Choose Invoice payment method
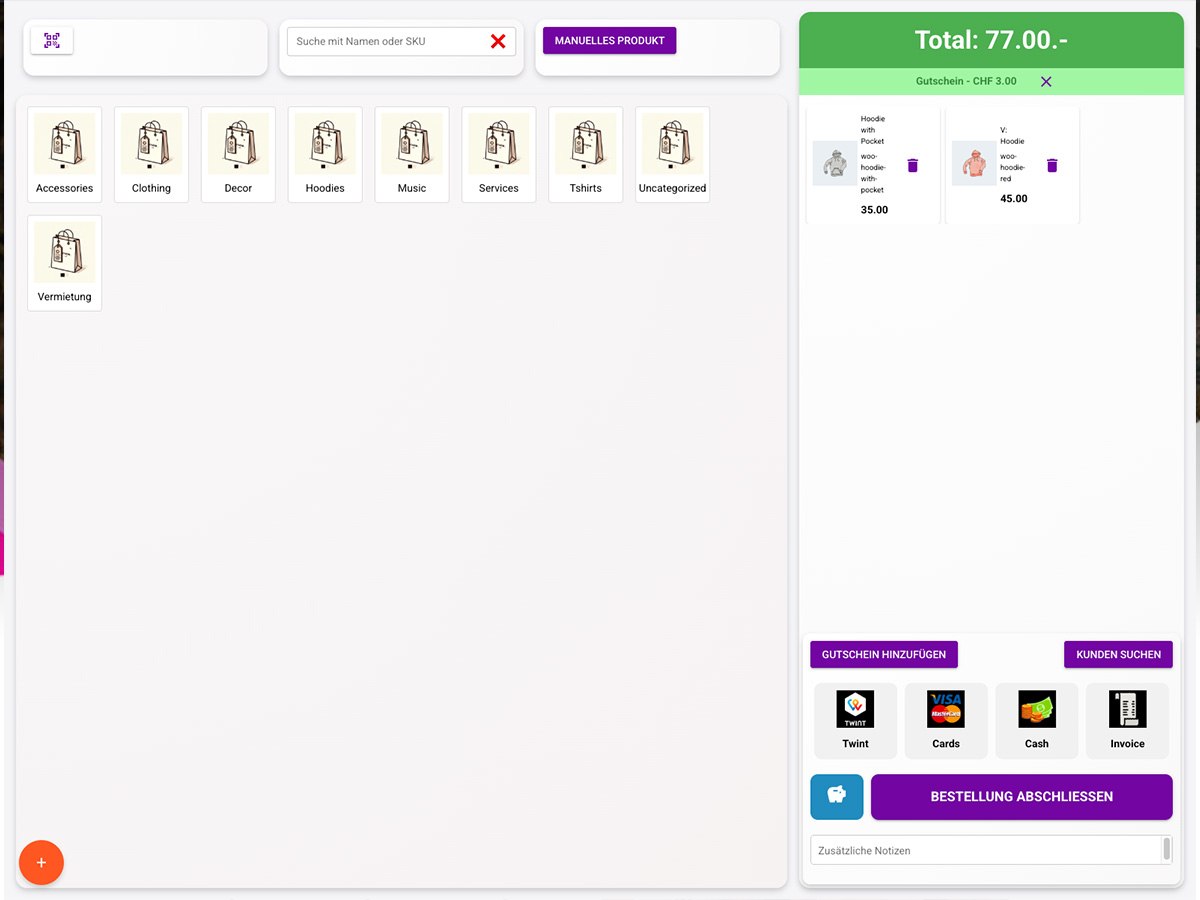The width and height of the screenshot is (1200, 900). [1127, 720]
